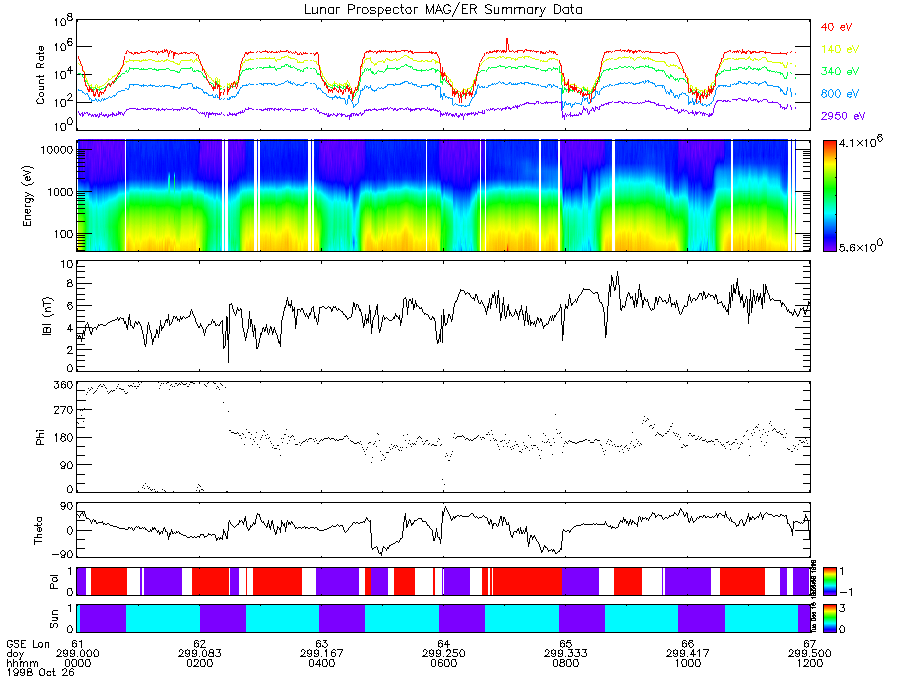Click the plot title Lunar Prospector MAG/ER Summary Data
Screen dimensions: 900x700
(x=444, y=9)
